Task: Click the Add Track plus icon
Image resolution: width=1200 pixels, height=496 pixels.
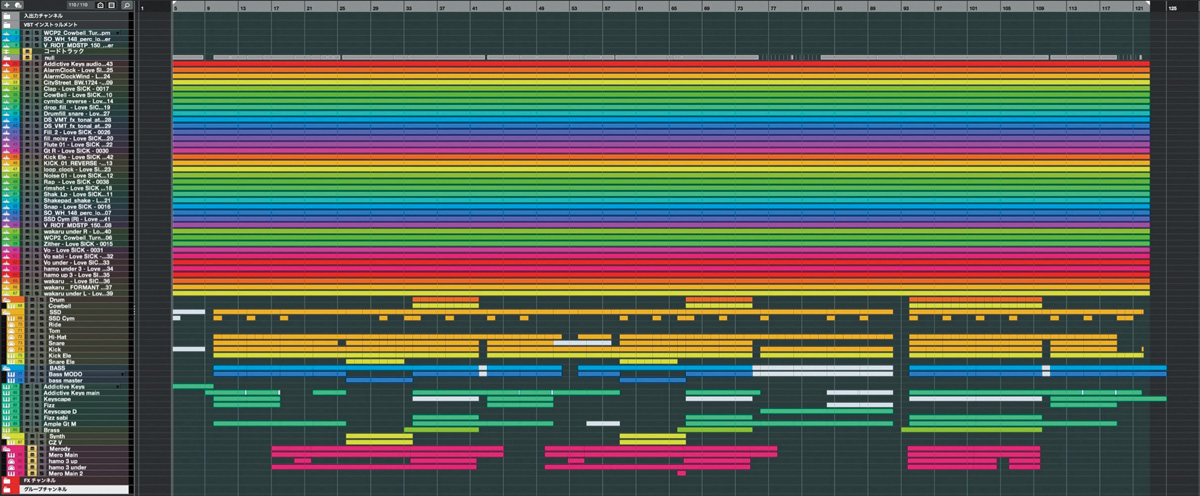Action: click(x=7, y=5)
